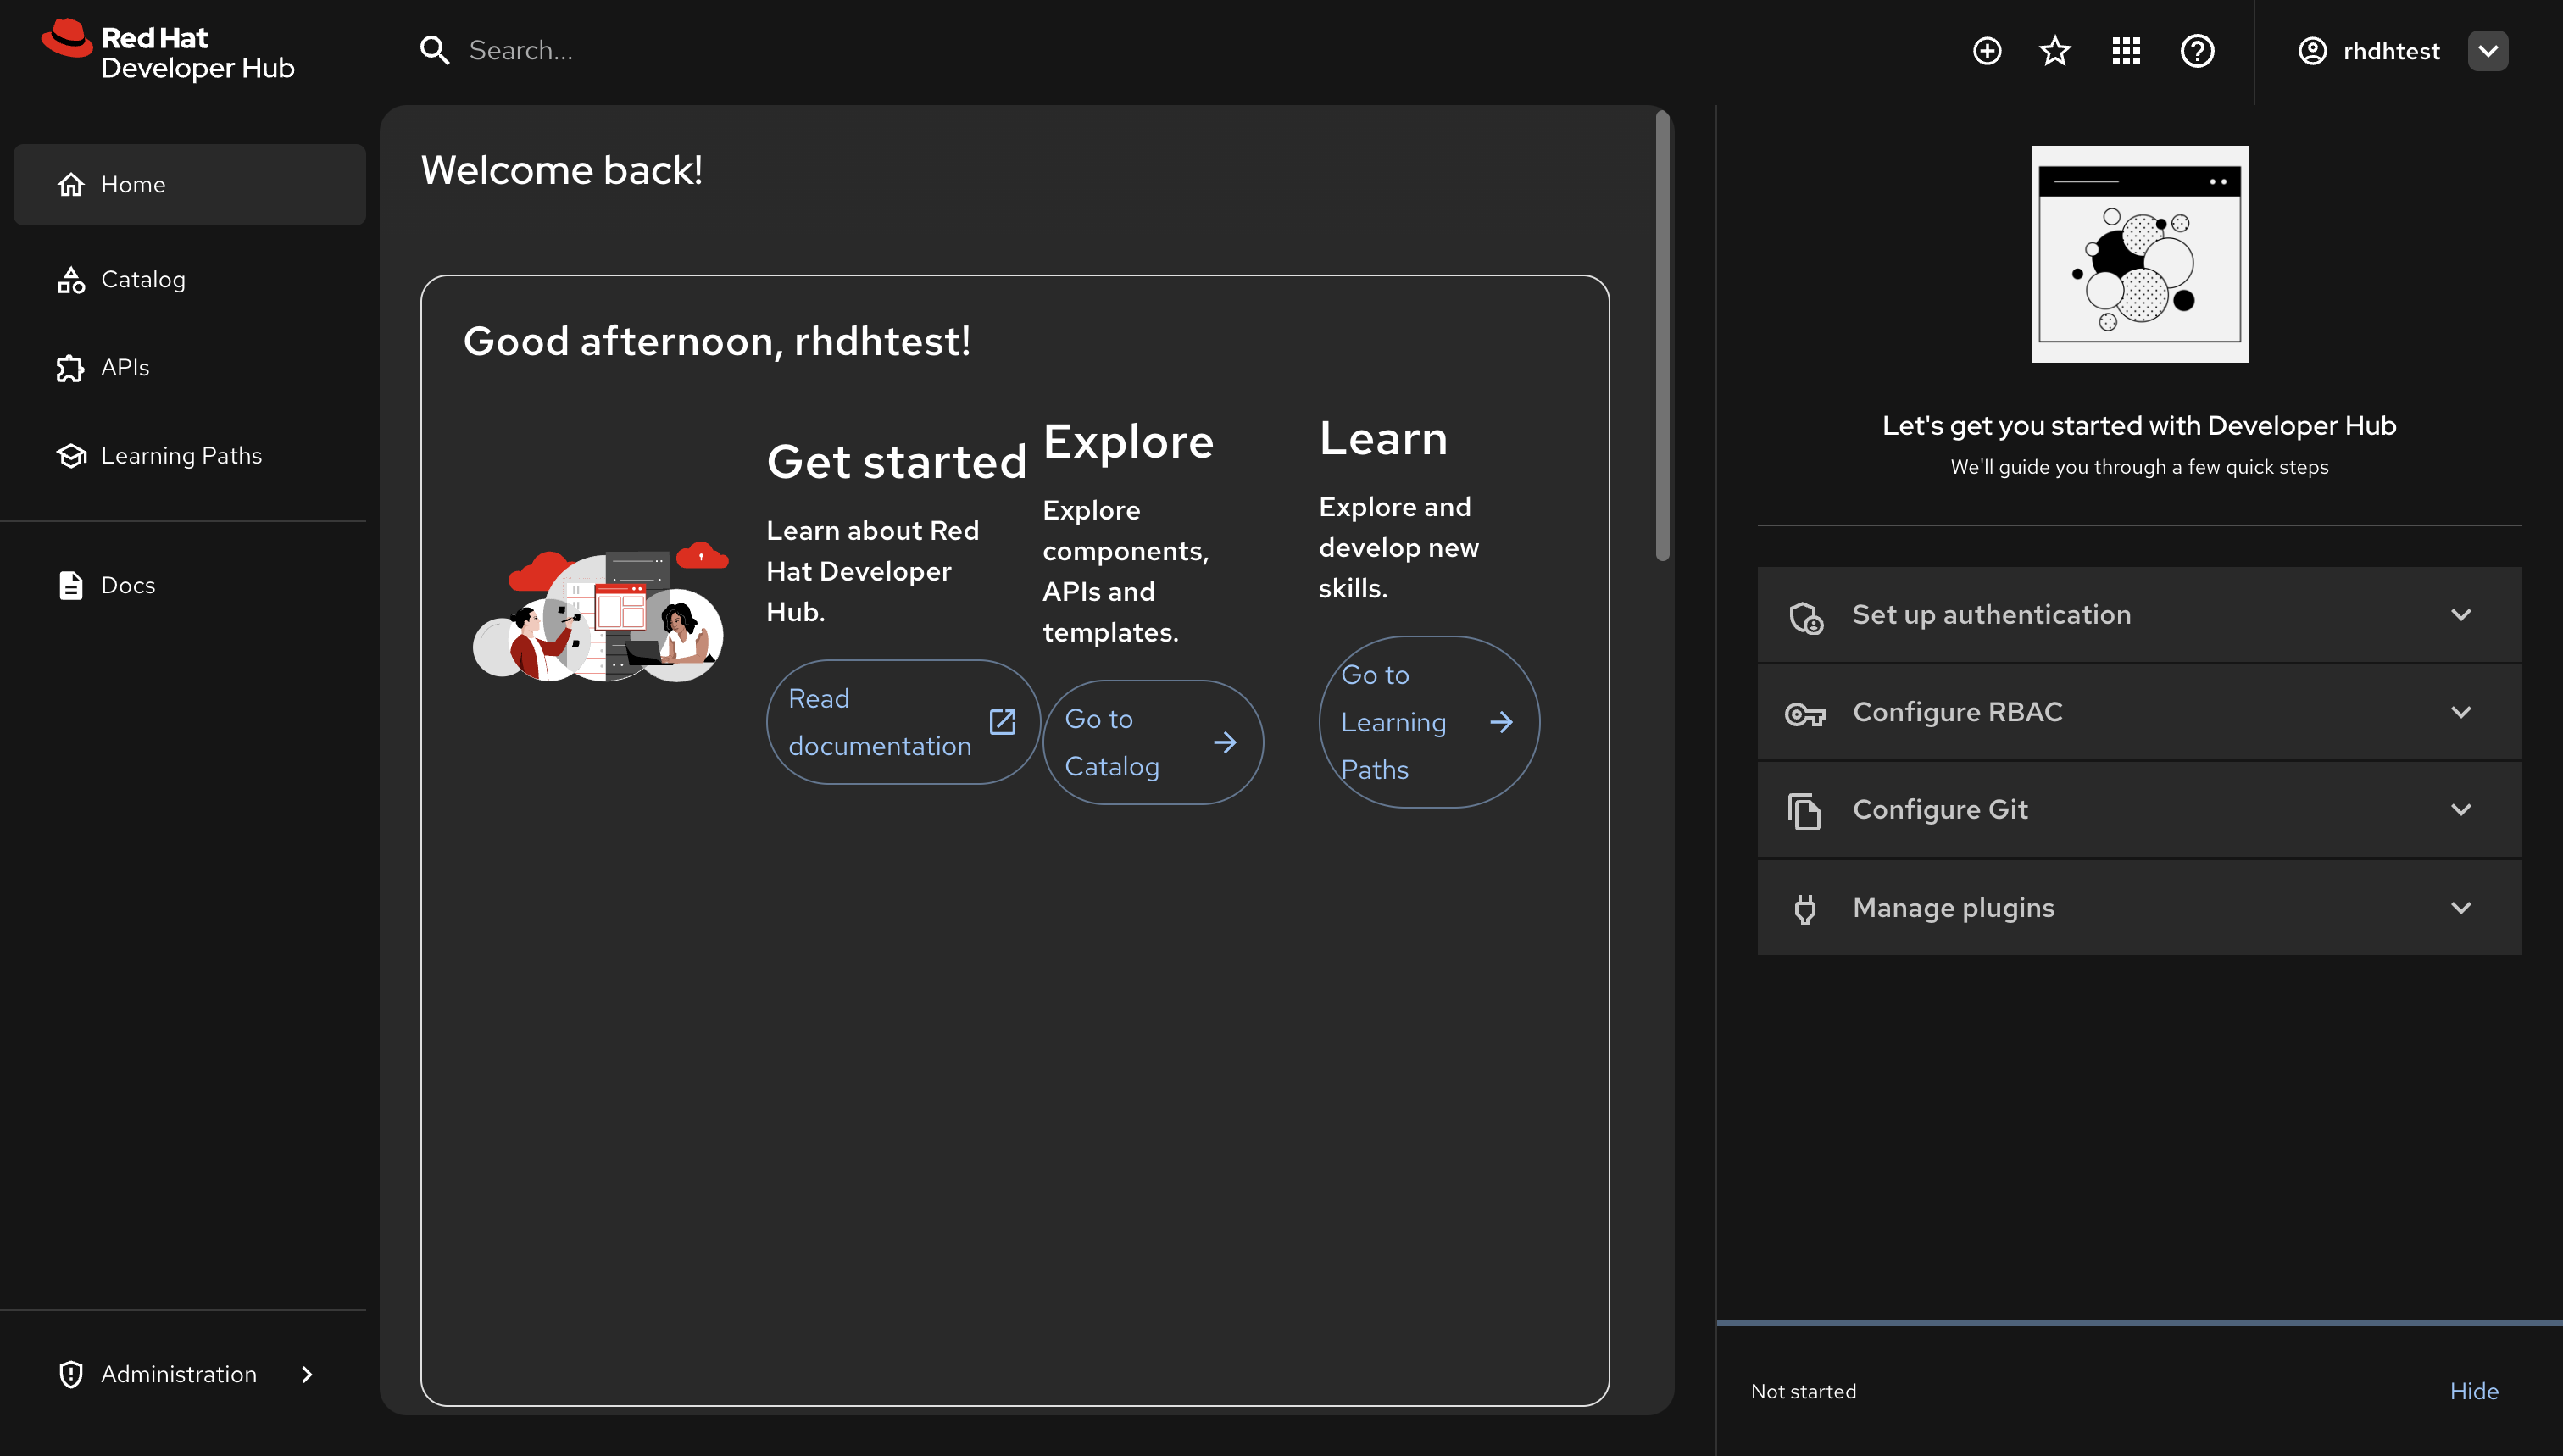The width and height of the screenshot is (2563, 1456).
Task: Open the rhdhtest user dropdown arrow
Action: click(2487, 51)
